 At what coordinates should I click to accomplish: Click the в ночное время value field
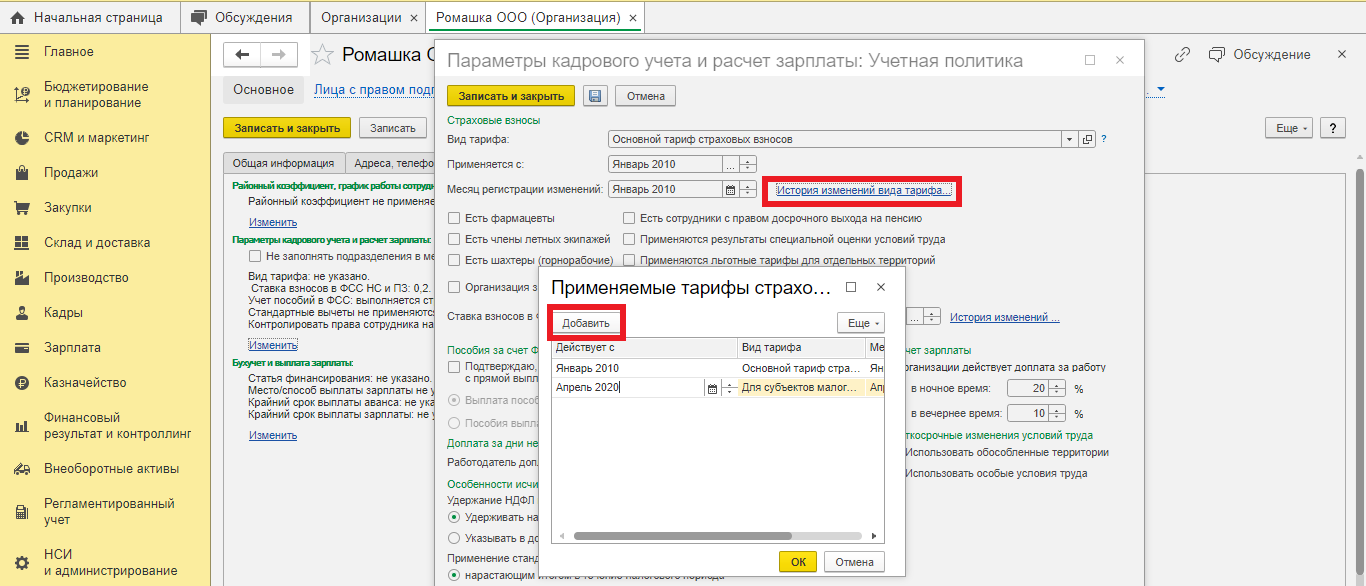(1027, 388)
